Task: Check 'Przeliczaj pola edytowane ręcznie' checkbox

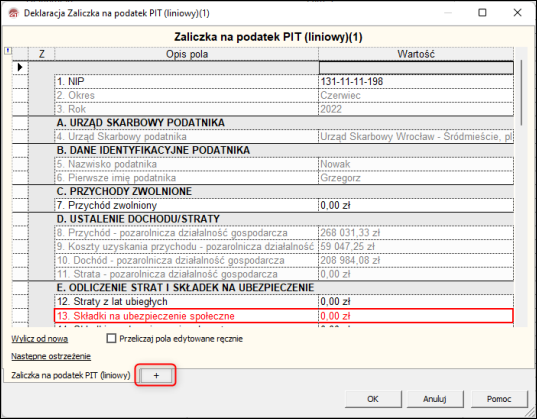Action: [x=111, y=338]
